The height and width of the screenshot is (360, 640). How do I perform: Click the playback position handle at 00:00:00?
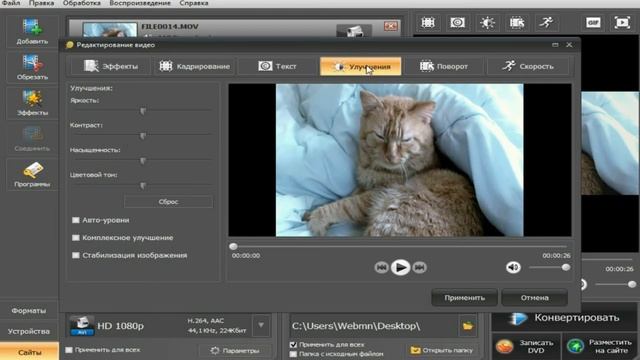pos(233,246)
